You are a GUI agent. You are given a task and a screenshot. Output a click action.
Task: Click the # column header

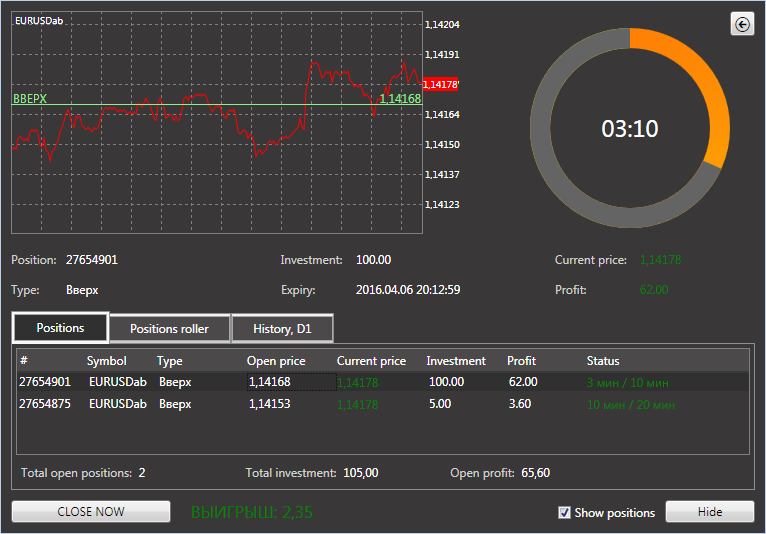(x=24, y=361)
